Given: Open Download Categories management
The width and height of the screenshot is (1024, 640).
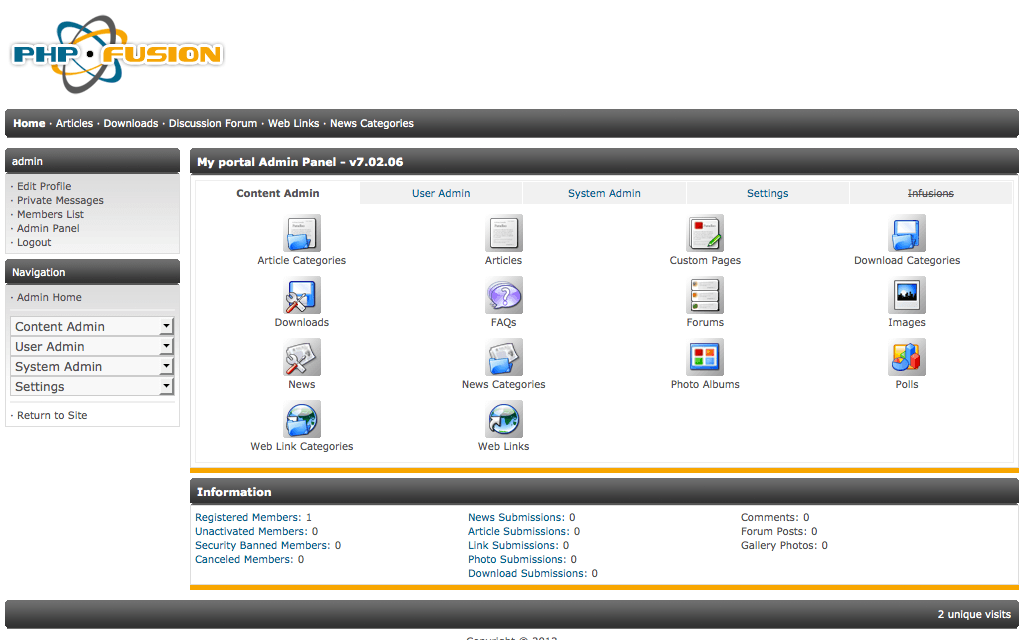Looking at the screenshot, I should coord(906,233).
